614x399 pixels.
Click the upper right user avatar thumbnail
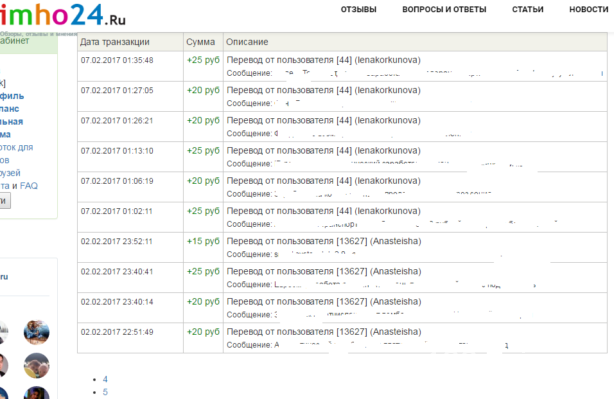(36, 332)
